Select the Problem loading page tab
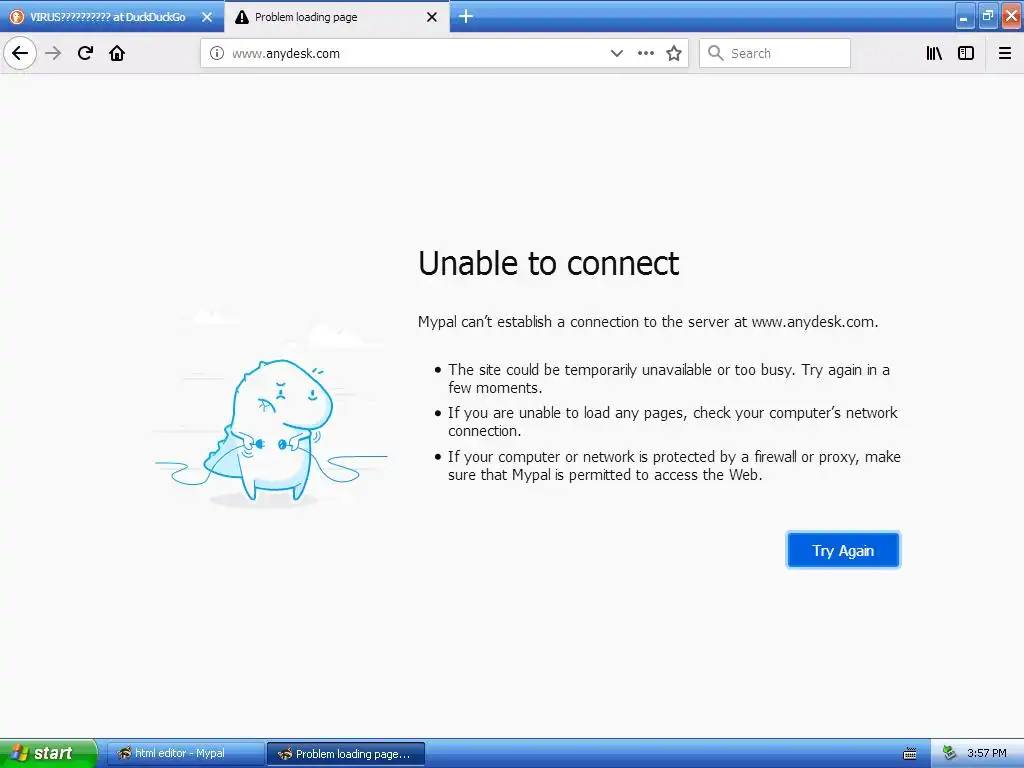The image size is (1024, 768). pos(336,17)
